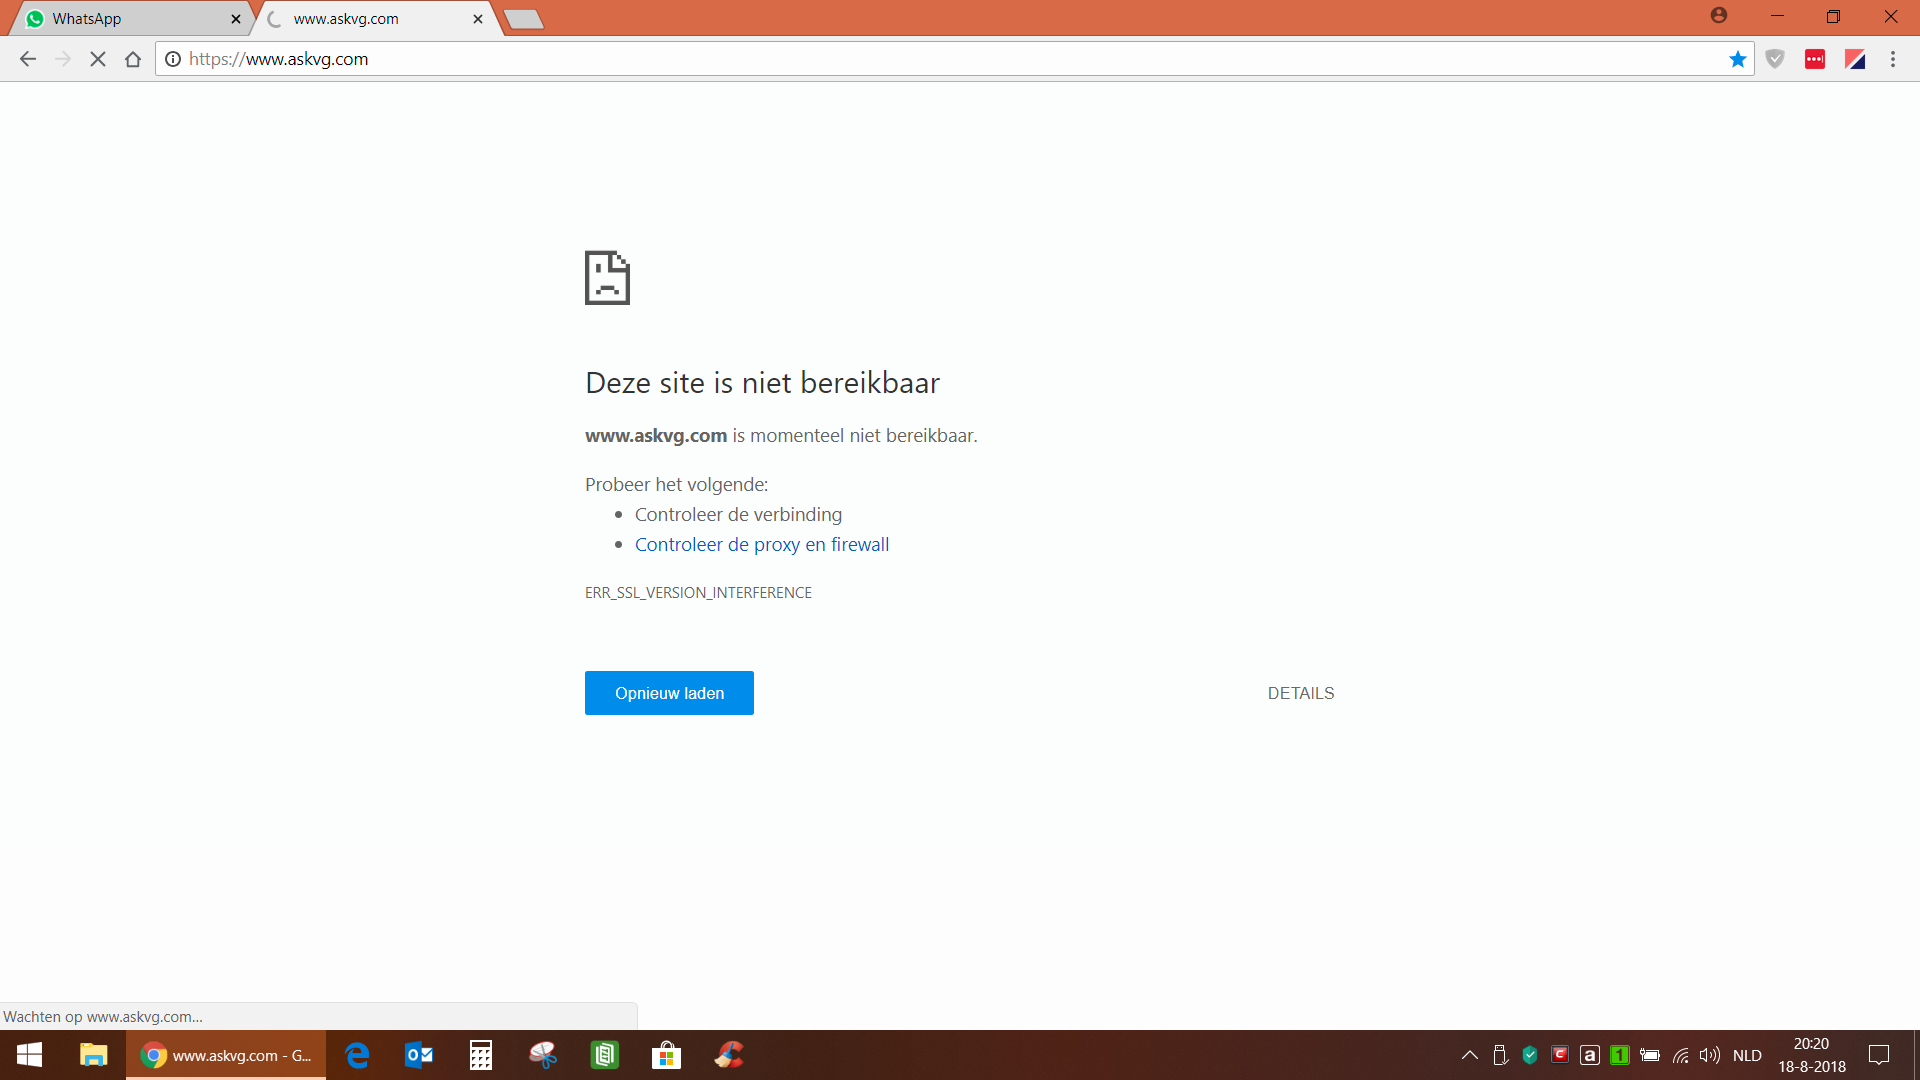Click the Opnieuw laden button
The image size is (1920, 1080).
pyautogui.click(x=669, y=693)
